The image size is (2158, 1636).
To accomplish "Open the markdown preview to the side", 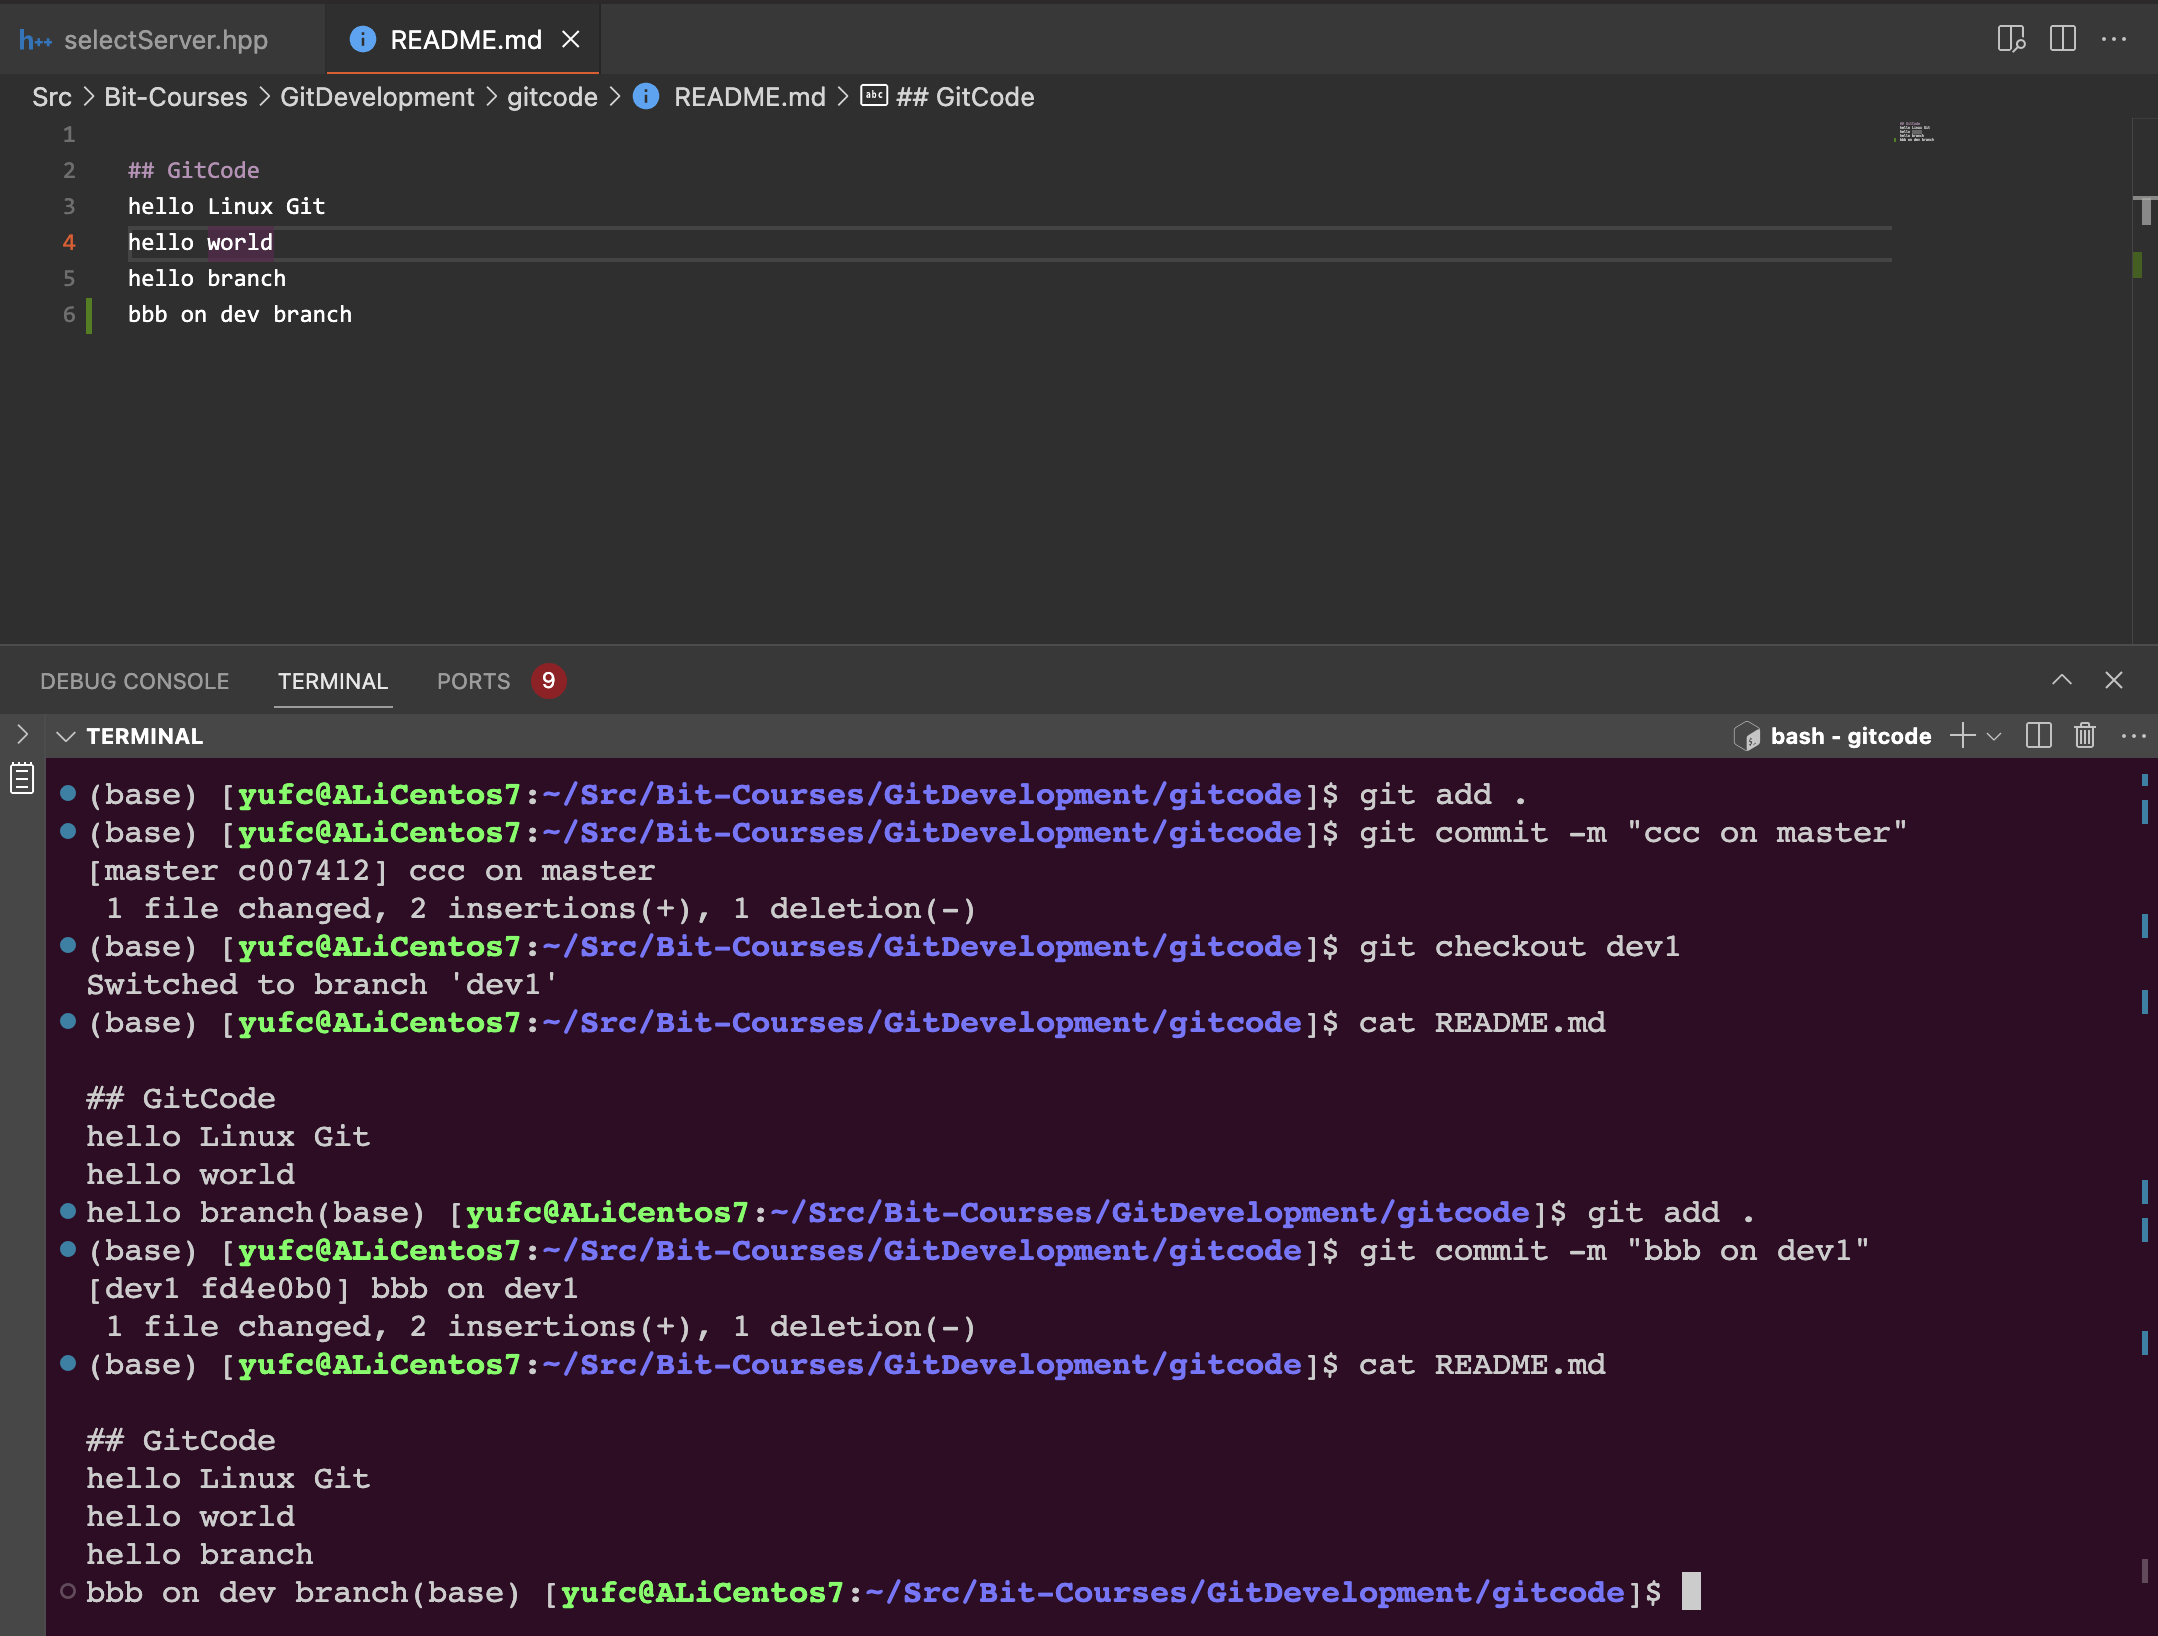I will (2011, 39).
